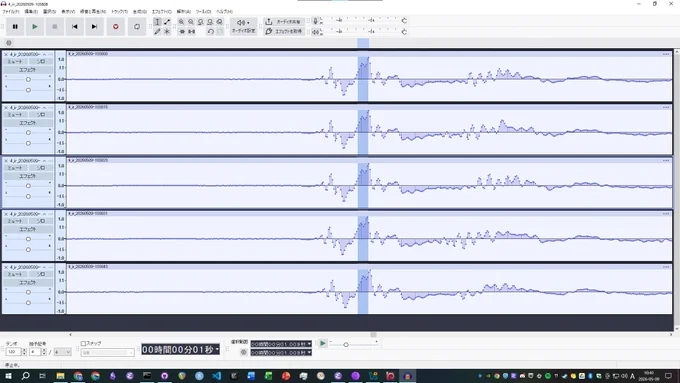Open the selection end time format dropdown
Screen dimensions: 680x383
point(309,353)
